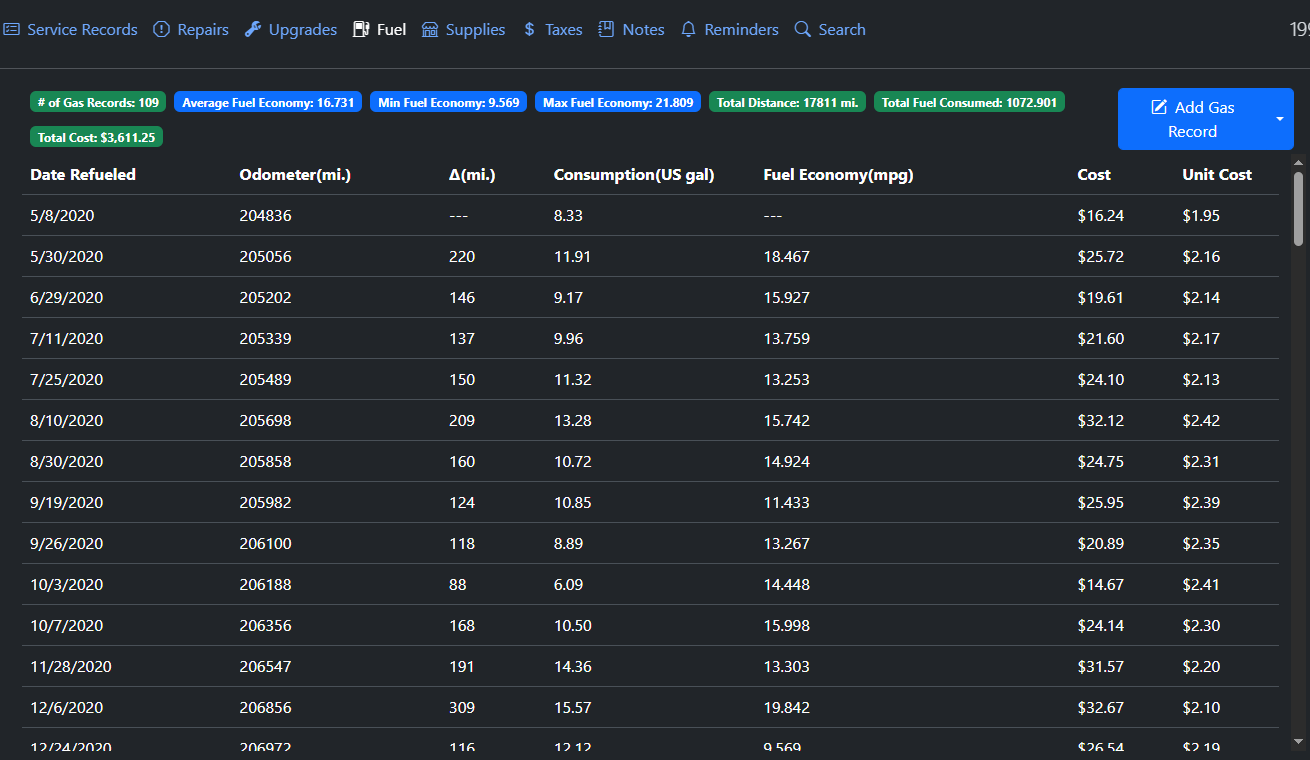This screenshot has width=1310, height=760.
Task: Click the Taxes dollar sign icon
Action: coord(529,30)
